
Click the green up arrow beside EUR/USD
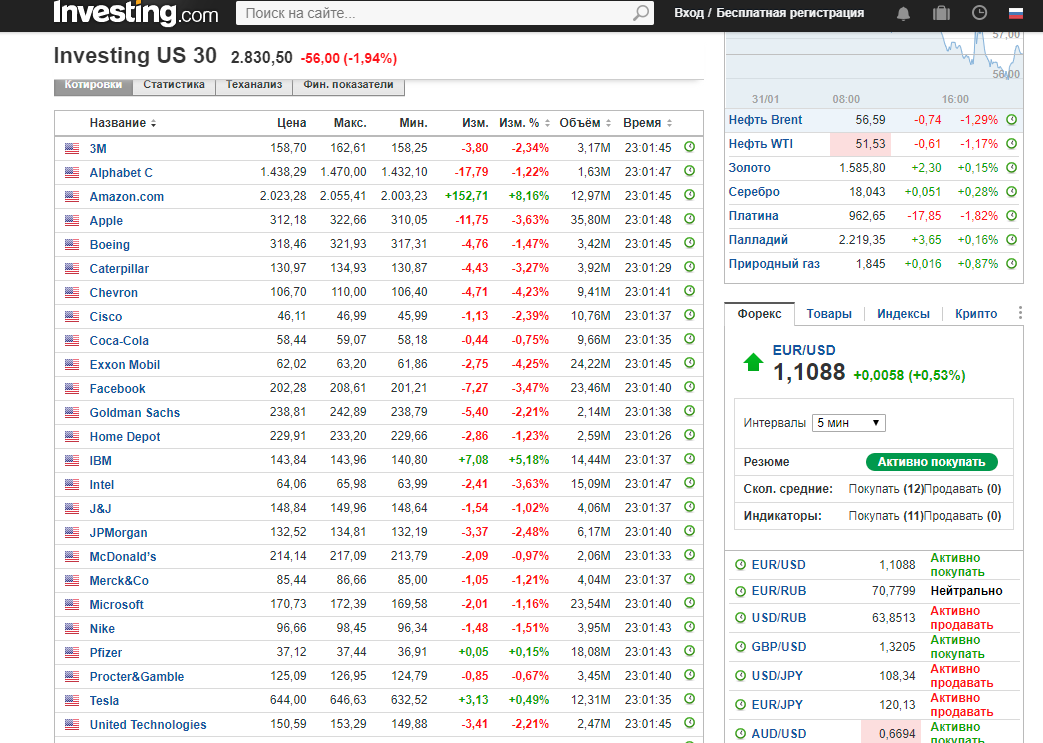(753, 363)
